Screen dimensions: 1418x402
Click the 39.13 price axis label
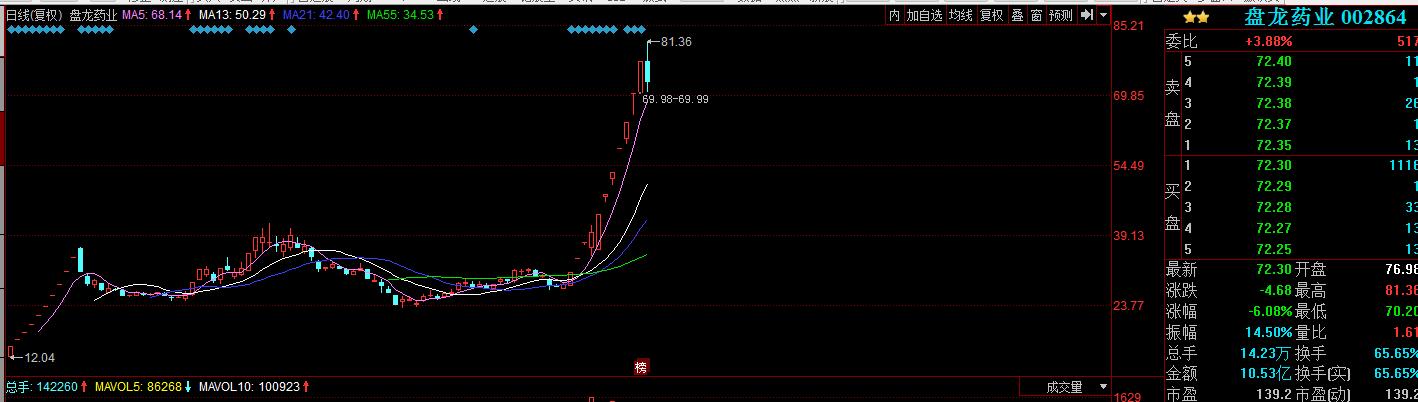click(1130, 236)
